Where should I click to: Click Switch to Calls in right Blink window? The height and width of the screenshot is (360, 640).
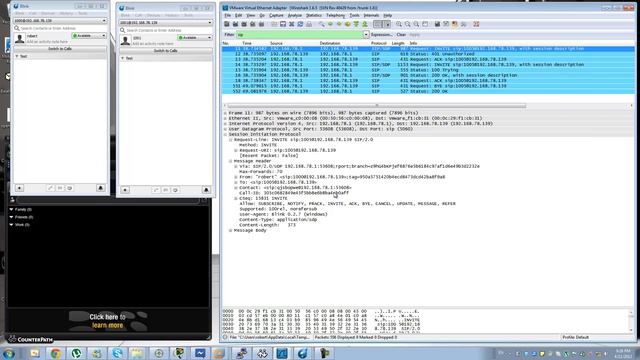point(165,51)
